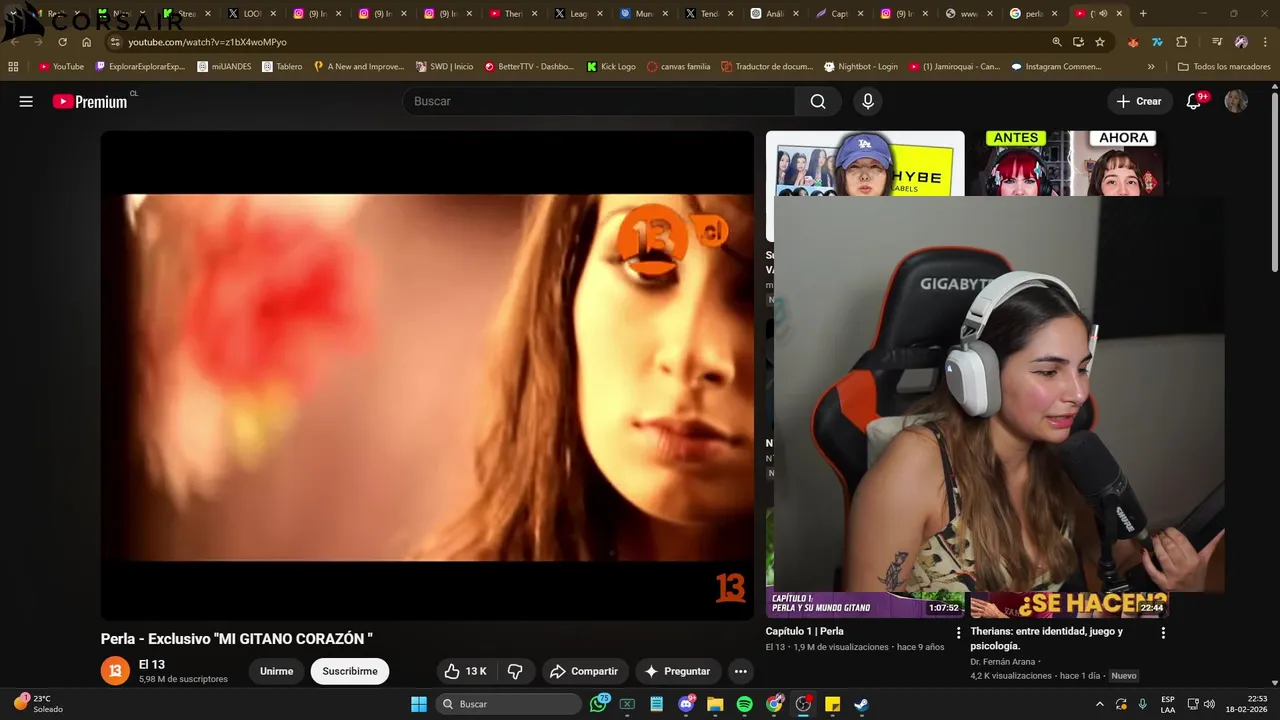
Task: Open Spotify from the taskbar
Action: point(744,704)
